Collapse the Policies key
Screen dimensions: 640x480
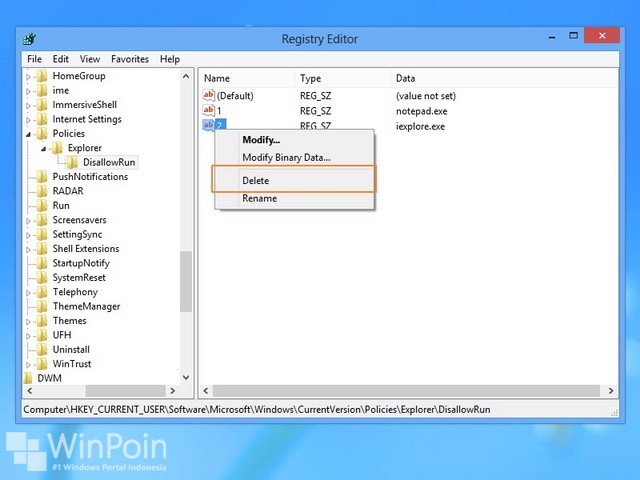pos(28,134)
